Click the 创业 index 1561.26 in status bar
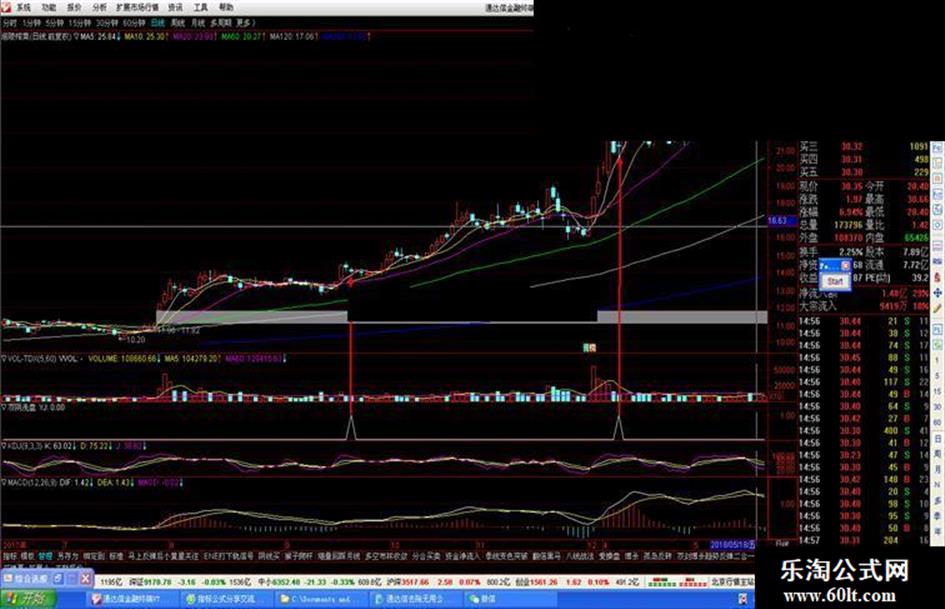945x609 pixels. (x=536, y=582)
